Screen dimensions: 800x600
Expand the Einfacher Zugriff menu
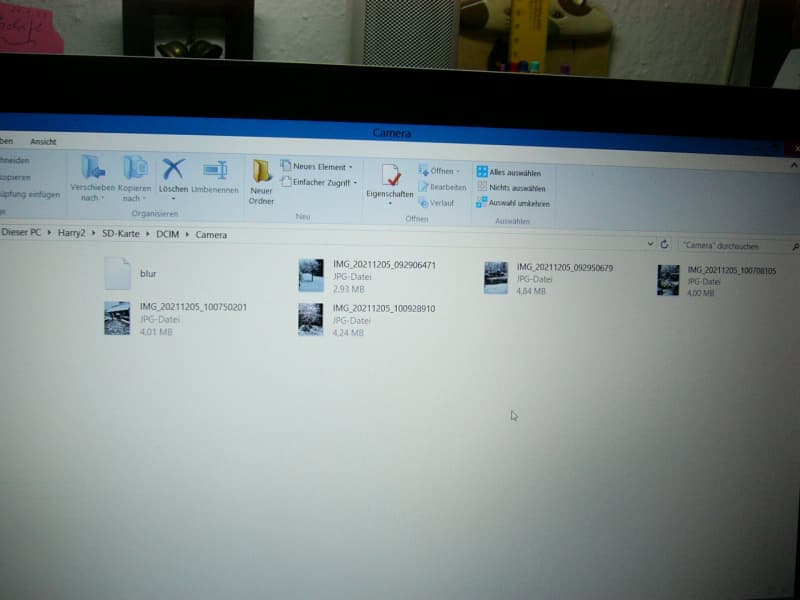point(318,182)
